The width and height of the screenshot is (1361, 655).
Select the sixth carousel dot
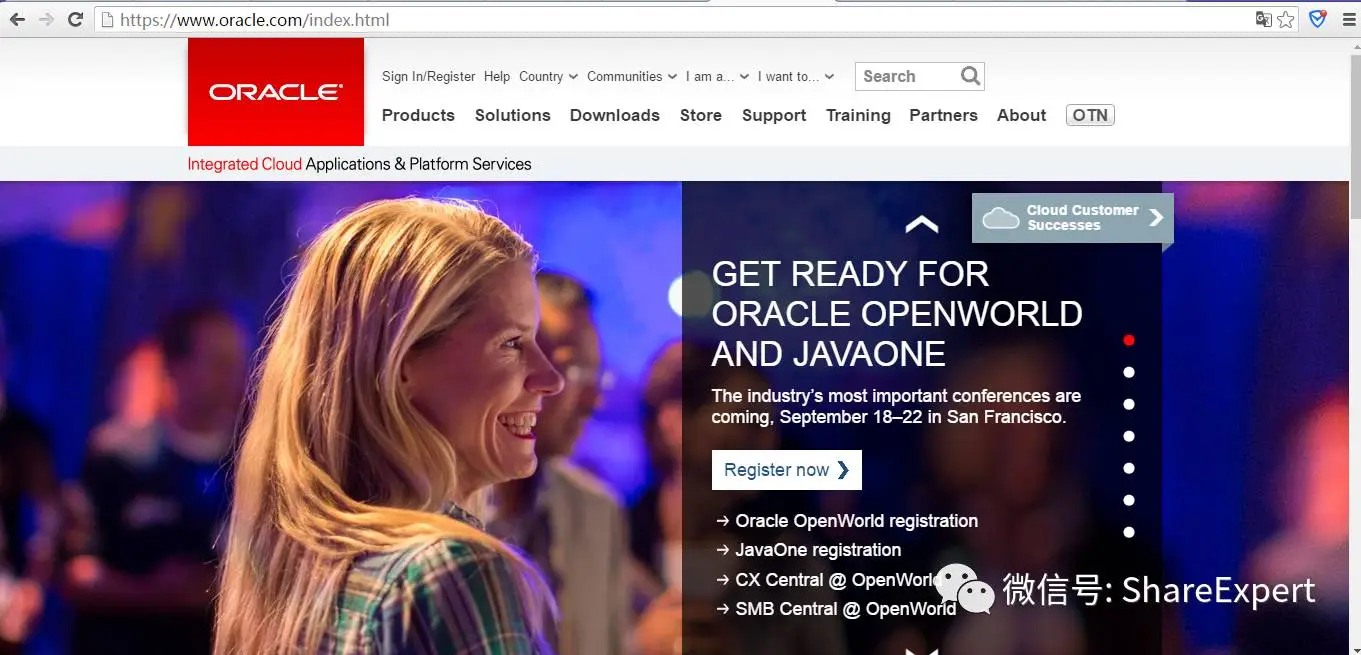(x=1129, y=500)
